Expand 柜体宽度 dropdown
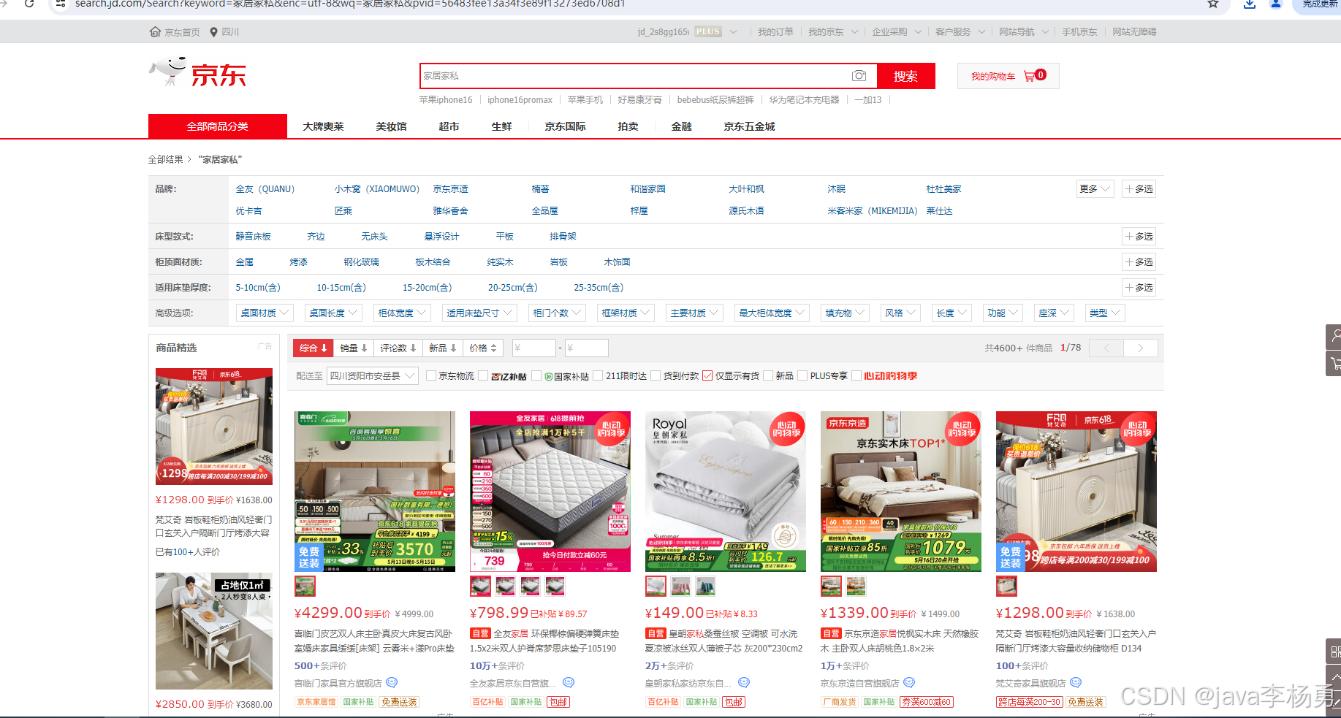The width and height of the screenshot is (1341, 718). click(x=403, y=313)
